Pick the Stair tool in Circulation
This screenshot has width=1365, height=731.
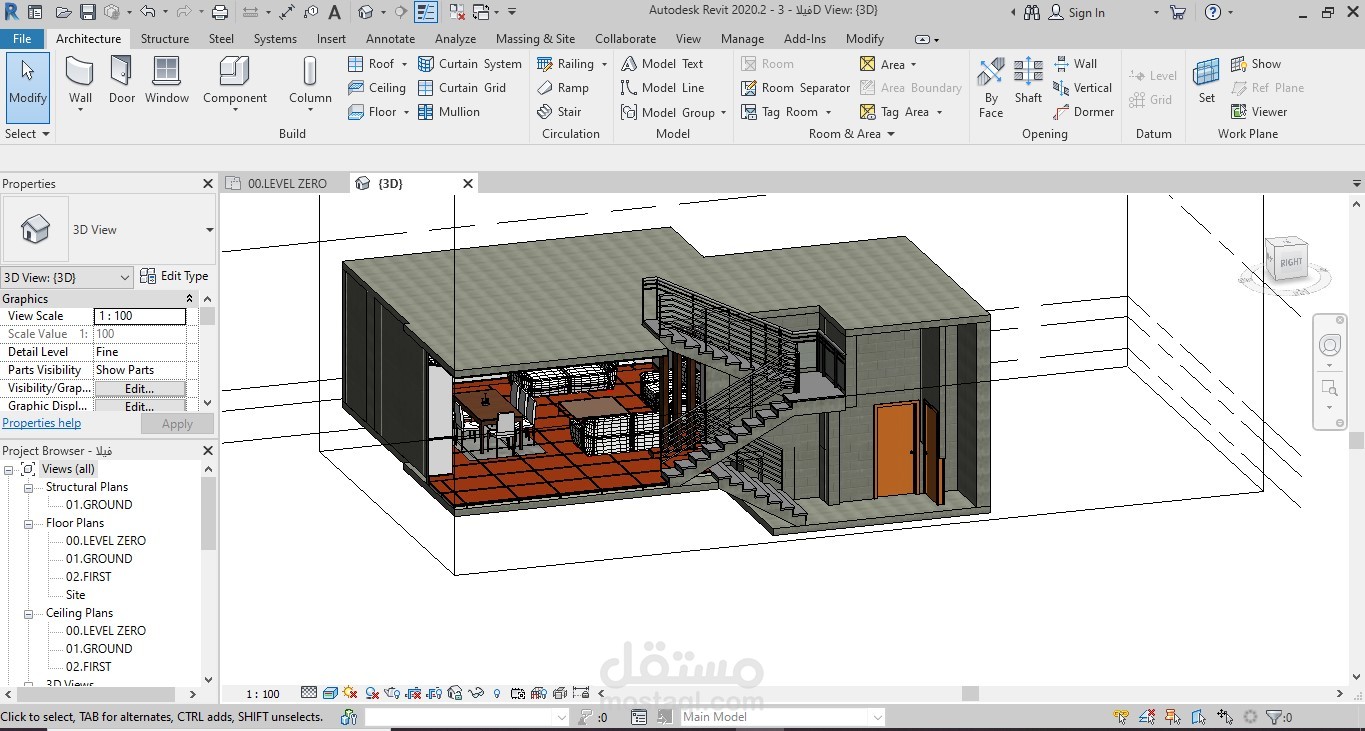click(x=559, y=112)
